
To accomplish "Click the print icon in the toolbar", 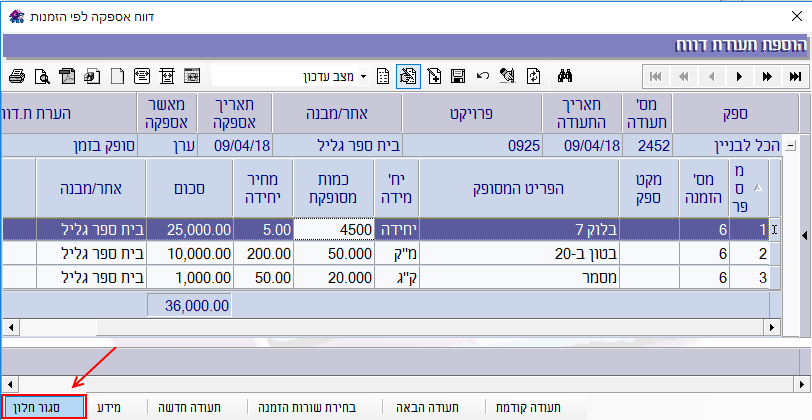I will pyautogui.click(x=16, y=76).
